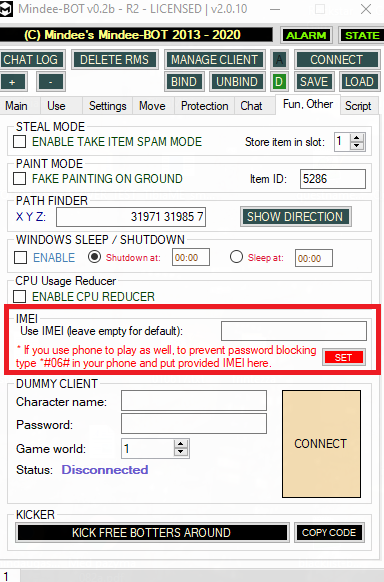The height and width of the screenshot is (582, 384).
Task: Open MANAGE CLIENT
Action: pyautogui.click(x=214, y=60)
